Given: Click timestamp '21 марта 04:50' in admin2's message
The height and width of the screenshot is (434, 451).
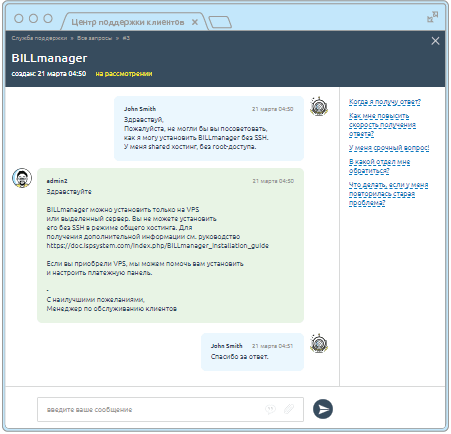Looking at the screenshot, I should [x=273, y=181].
